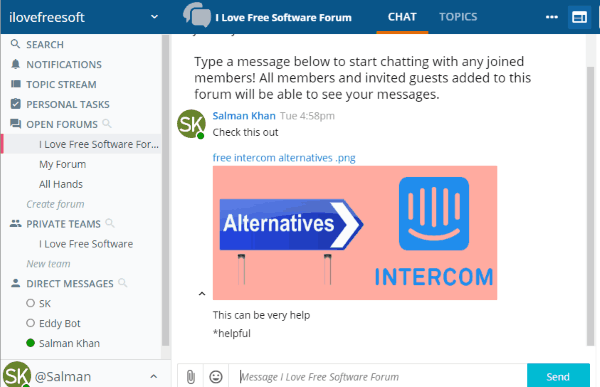
Task: Click the New team link
Action: click(x=48, y=264)
